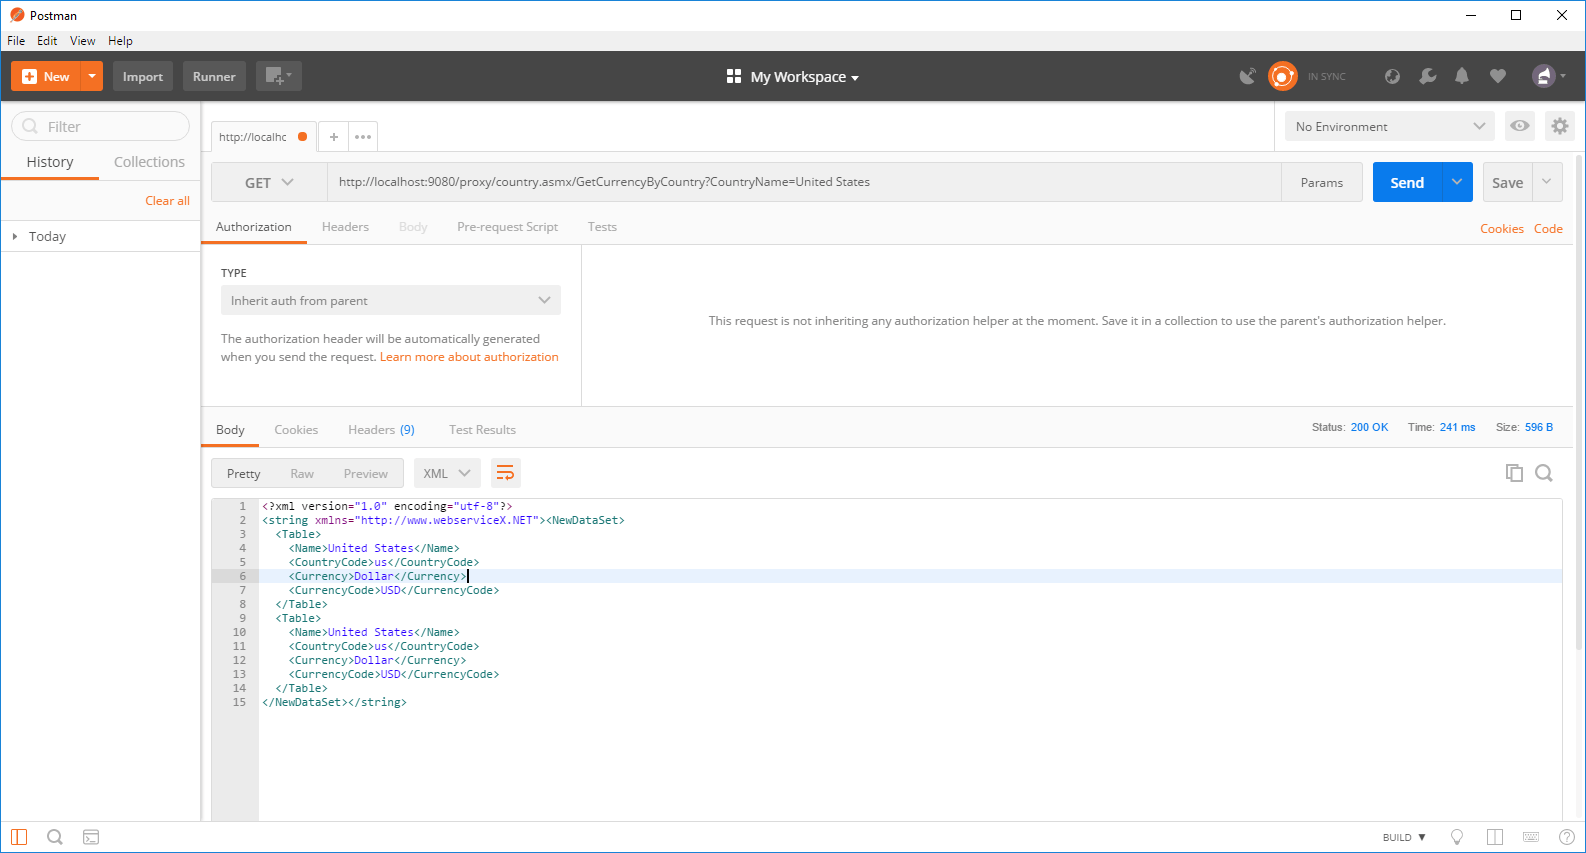Open Bootcamp lightbulb icon

pos(1457,837)
